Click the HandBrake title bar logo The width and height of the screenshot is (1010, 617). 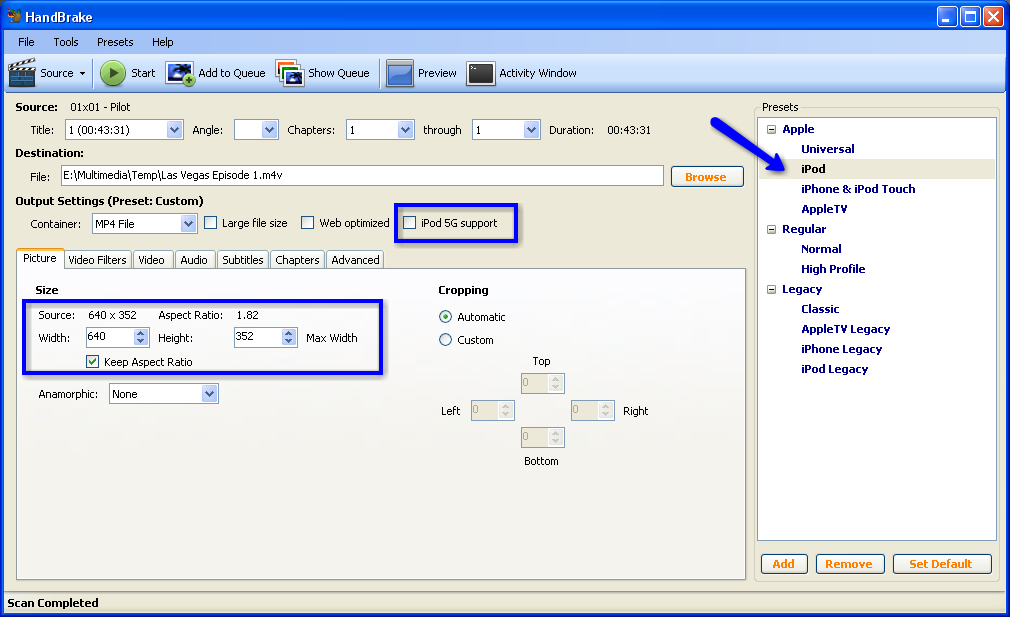14,16
